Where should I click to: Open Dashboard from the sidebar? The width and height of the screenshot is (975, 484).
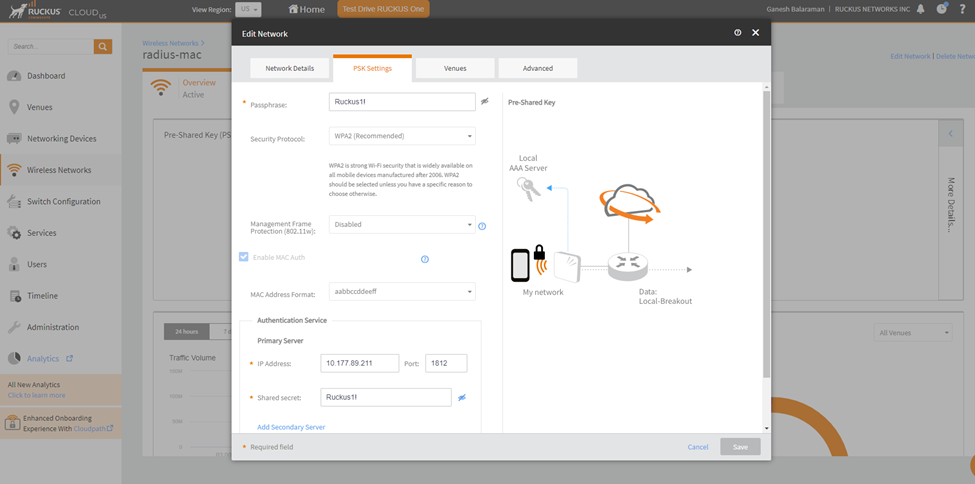pyautogui.click(x=46, y=76)
